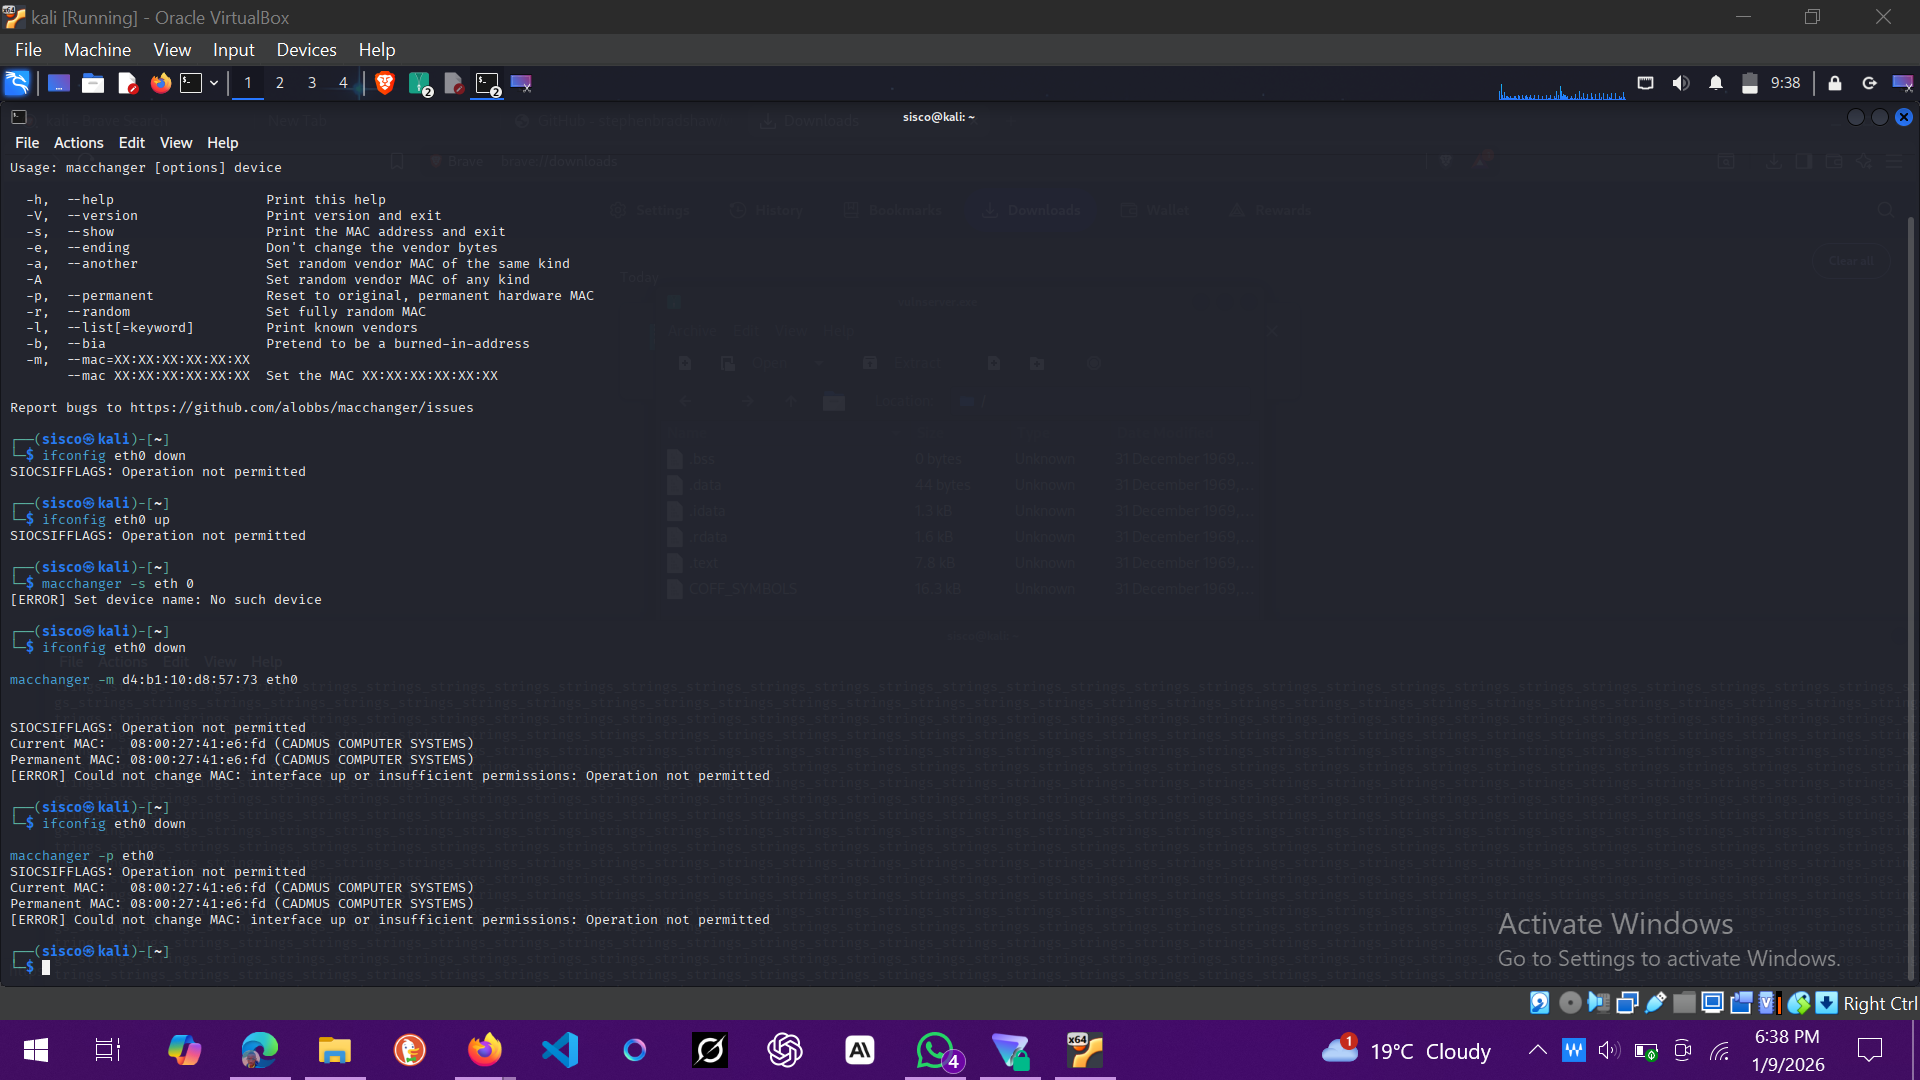Click the VirtualBox hard disk activity indicator
This screenshot has height=1080, width=1920.
pos(1541,1003)
